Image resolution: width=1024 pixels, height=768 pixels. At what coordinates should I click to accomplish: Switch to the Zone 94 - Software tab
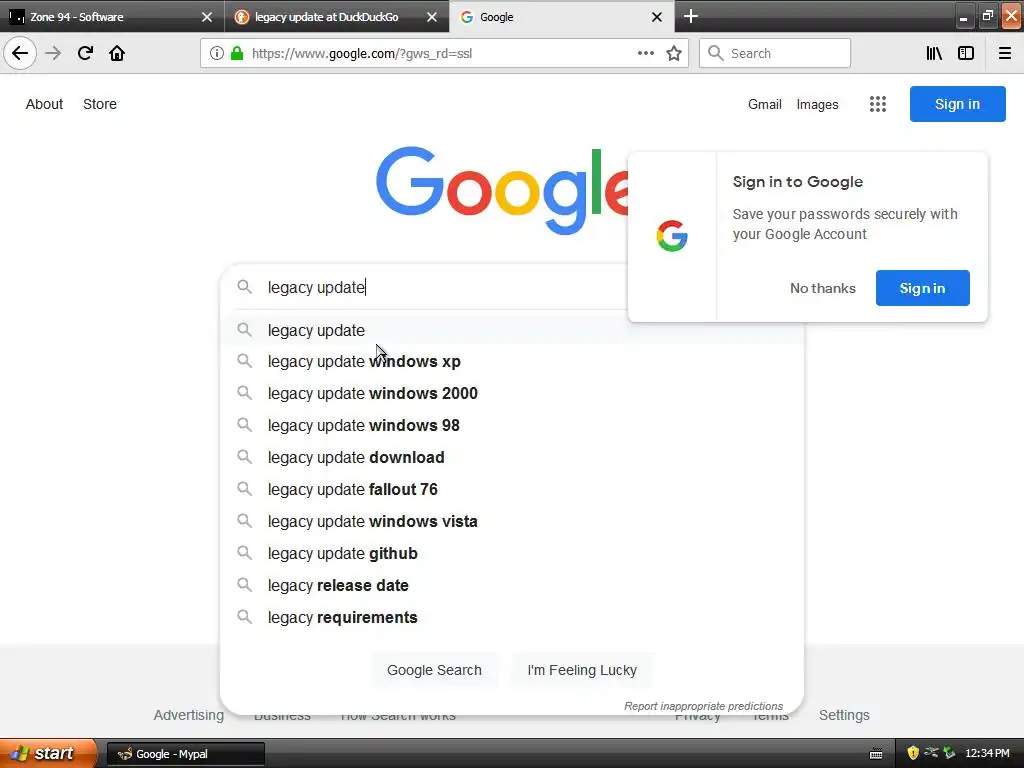click(112, 16)
